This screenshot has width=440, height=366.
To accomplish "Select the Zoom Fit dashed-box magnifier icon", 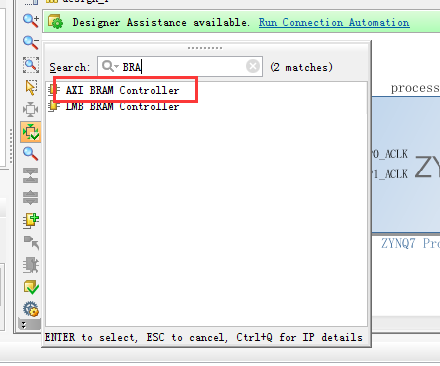I will (x=31, y=65).
